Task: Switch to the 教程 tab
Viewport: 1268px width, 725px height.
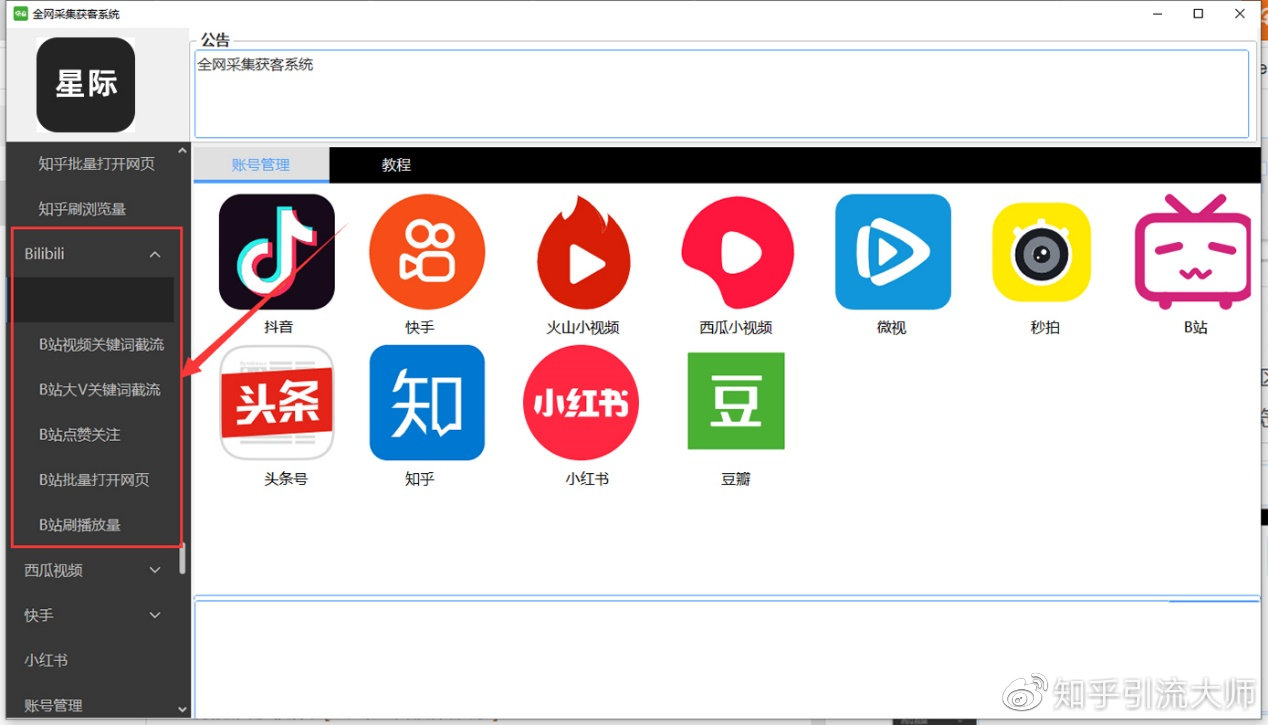Action: [x=396, y=165]
